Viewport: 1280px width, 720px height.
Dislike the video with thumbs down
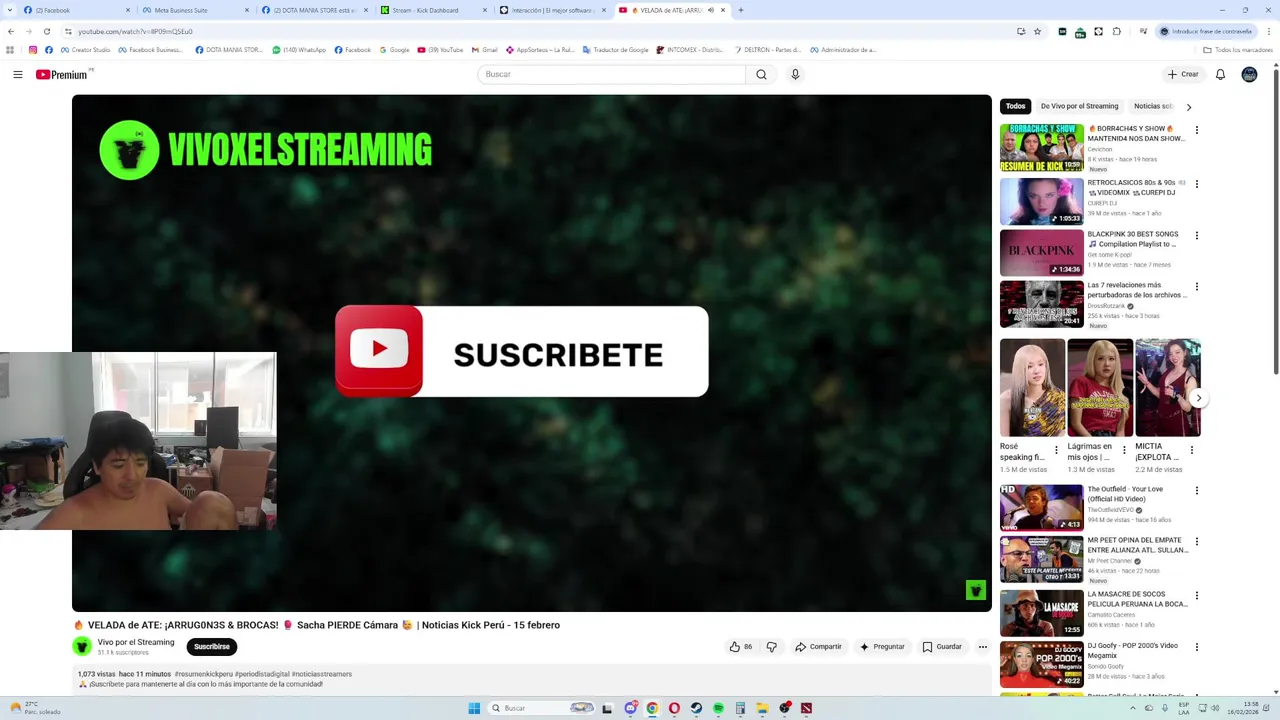(771, 647)
